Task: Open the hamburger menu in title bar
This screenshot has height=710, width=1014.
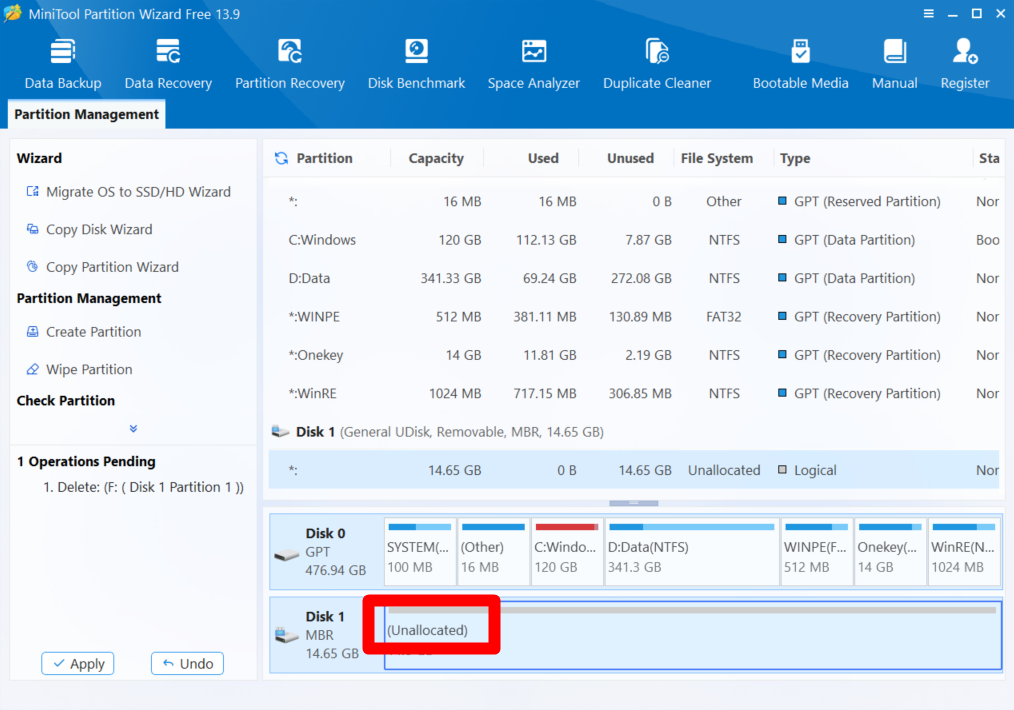Action: (x=929, y=14)
